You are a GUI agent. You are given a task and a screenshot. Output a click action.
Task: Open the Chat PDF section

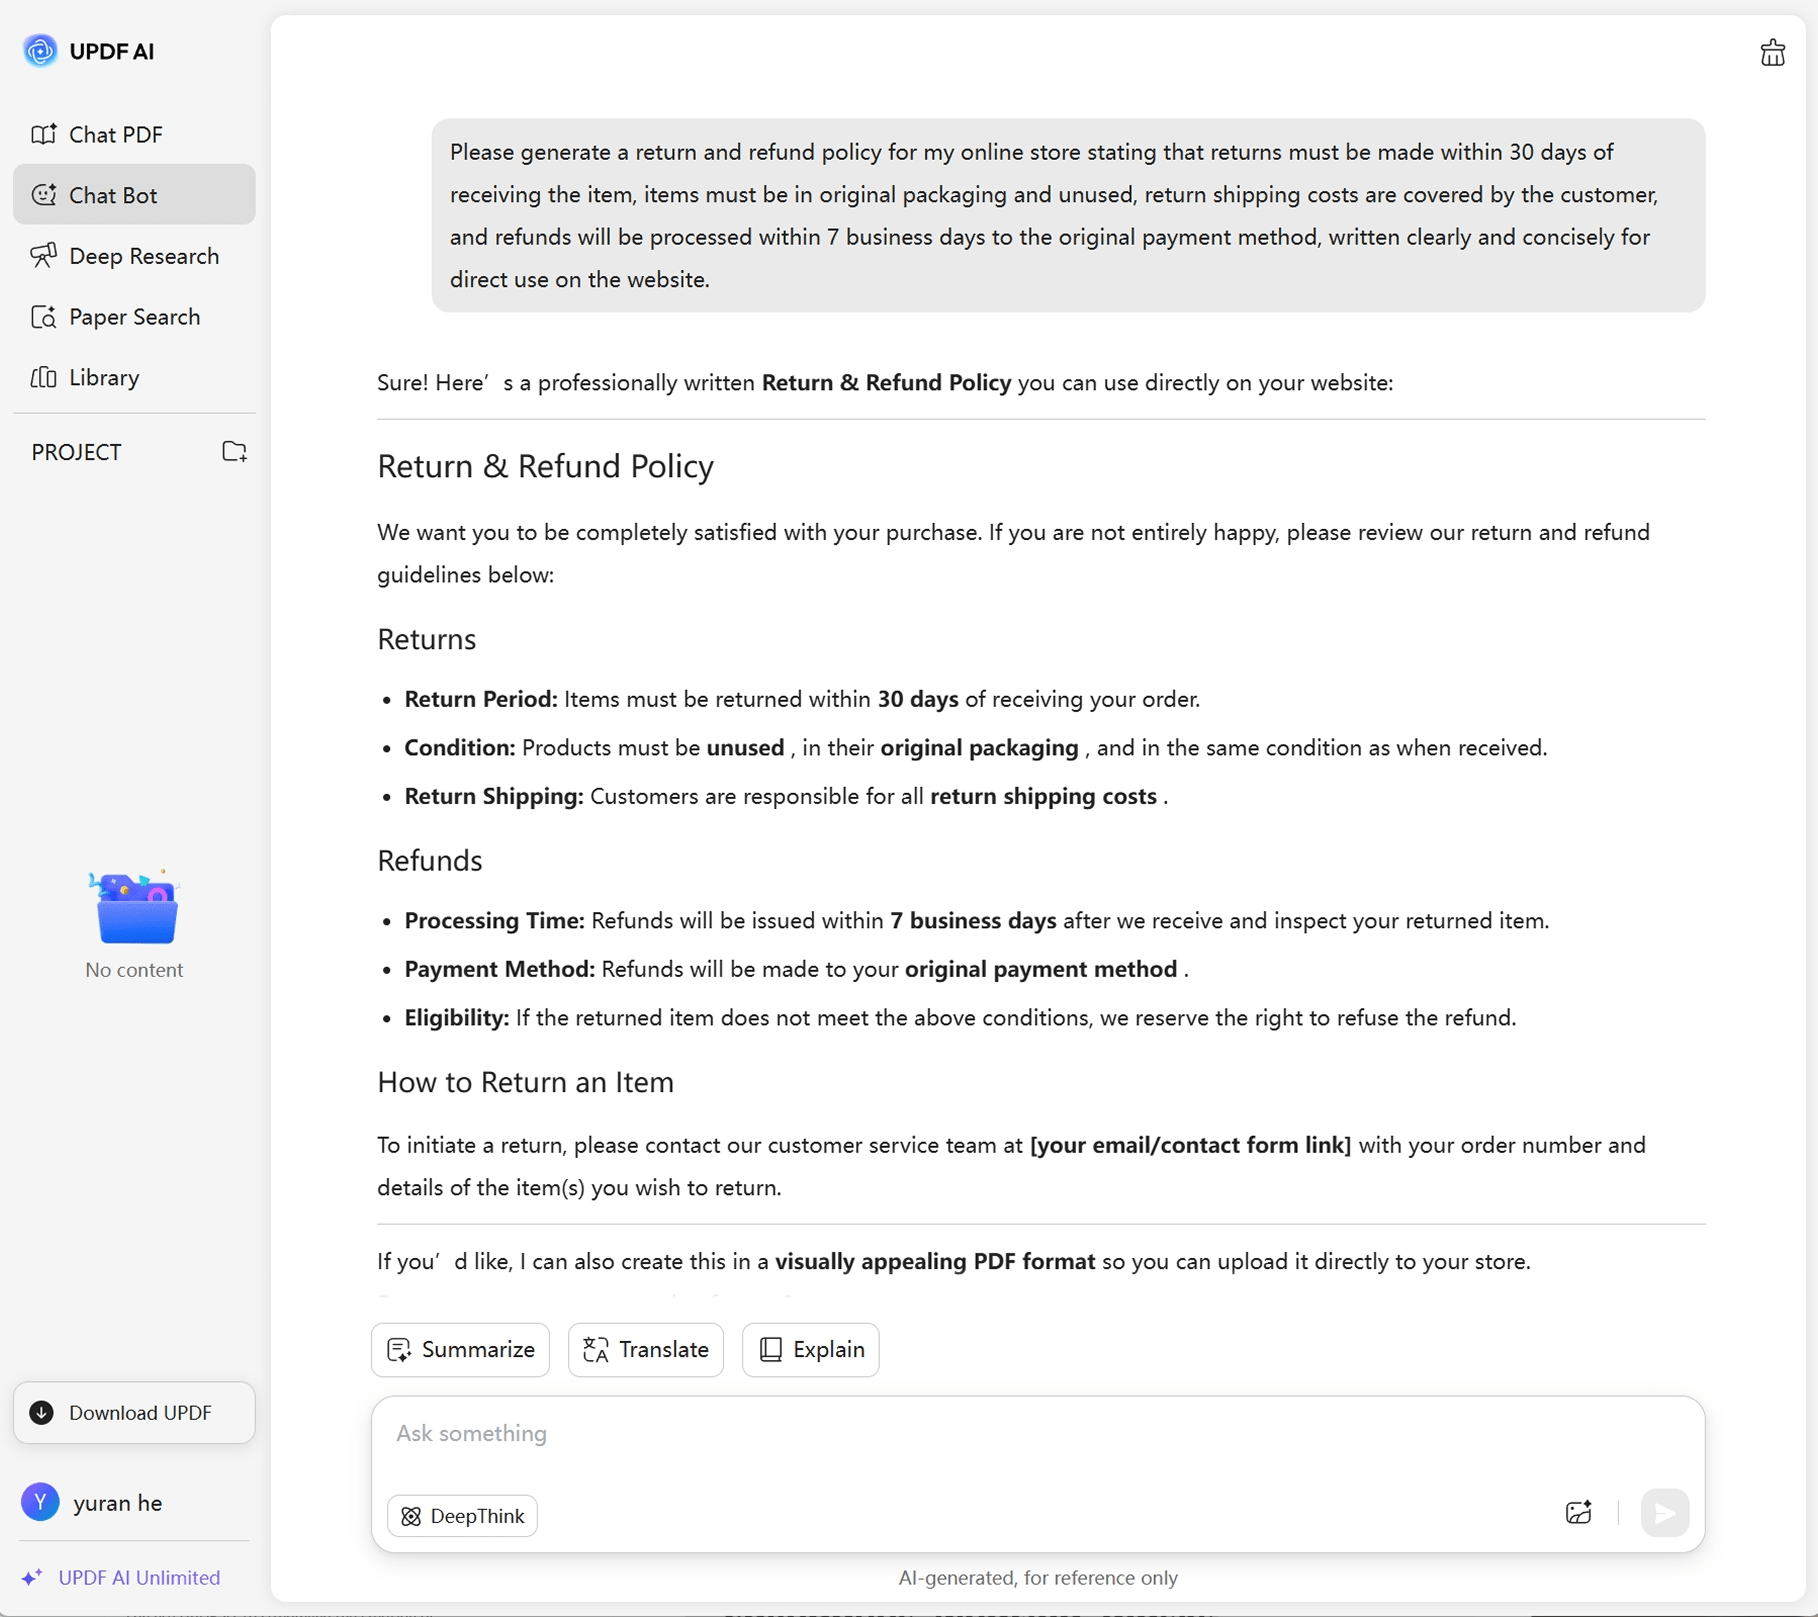(x=115, y=134)
